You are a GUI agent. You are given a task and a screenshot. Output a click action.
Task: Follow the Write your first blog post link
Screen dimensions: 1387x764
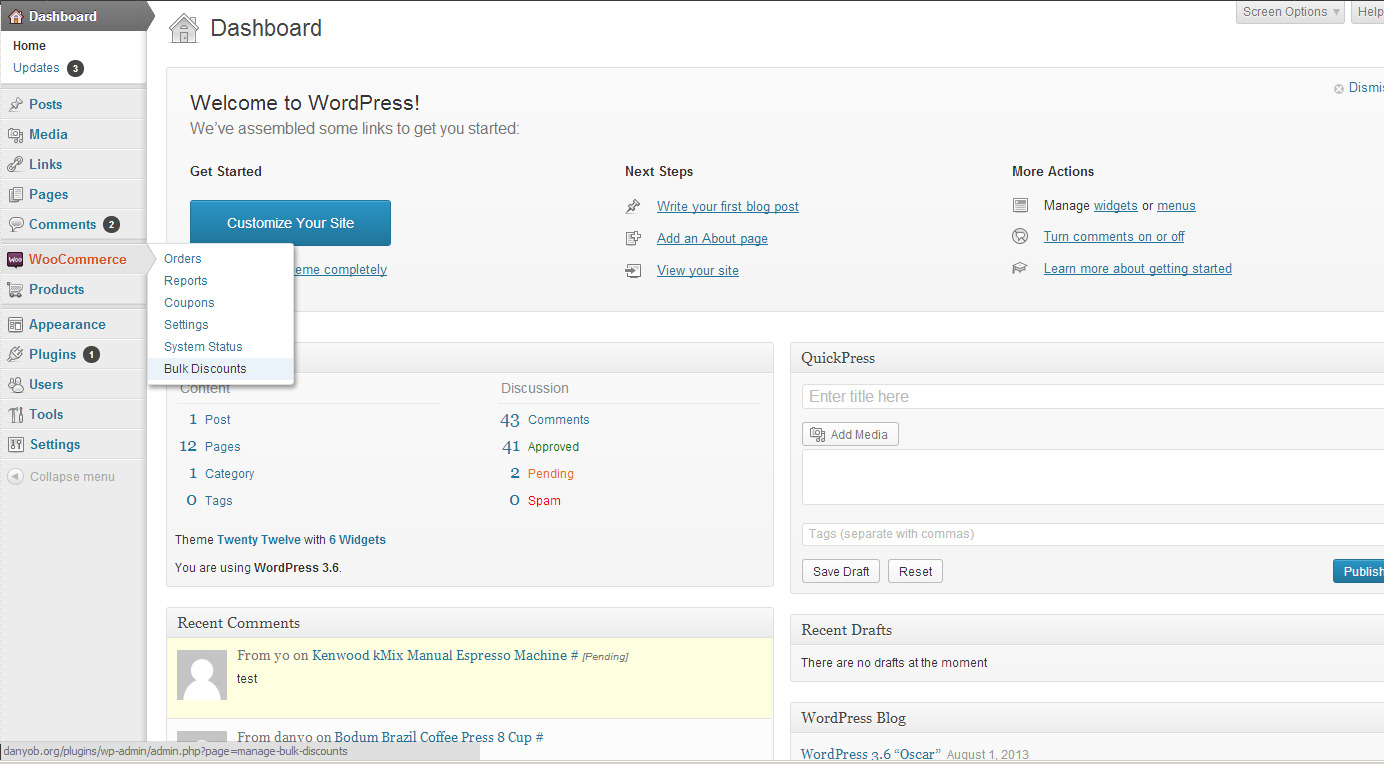[727, 207]
